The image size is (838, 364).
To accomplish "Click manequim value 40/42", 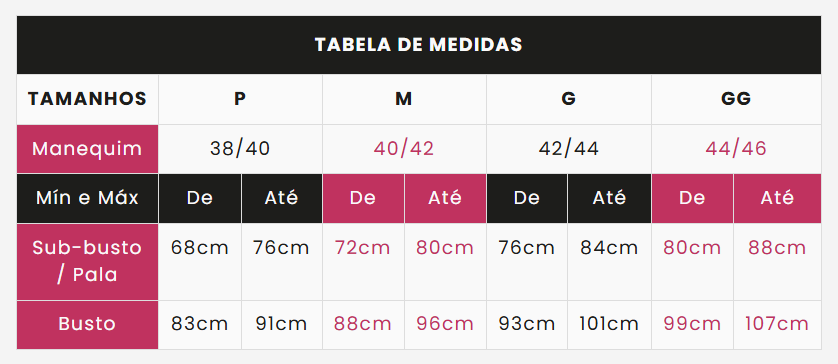I will (x=404, y=149).
